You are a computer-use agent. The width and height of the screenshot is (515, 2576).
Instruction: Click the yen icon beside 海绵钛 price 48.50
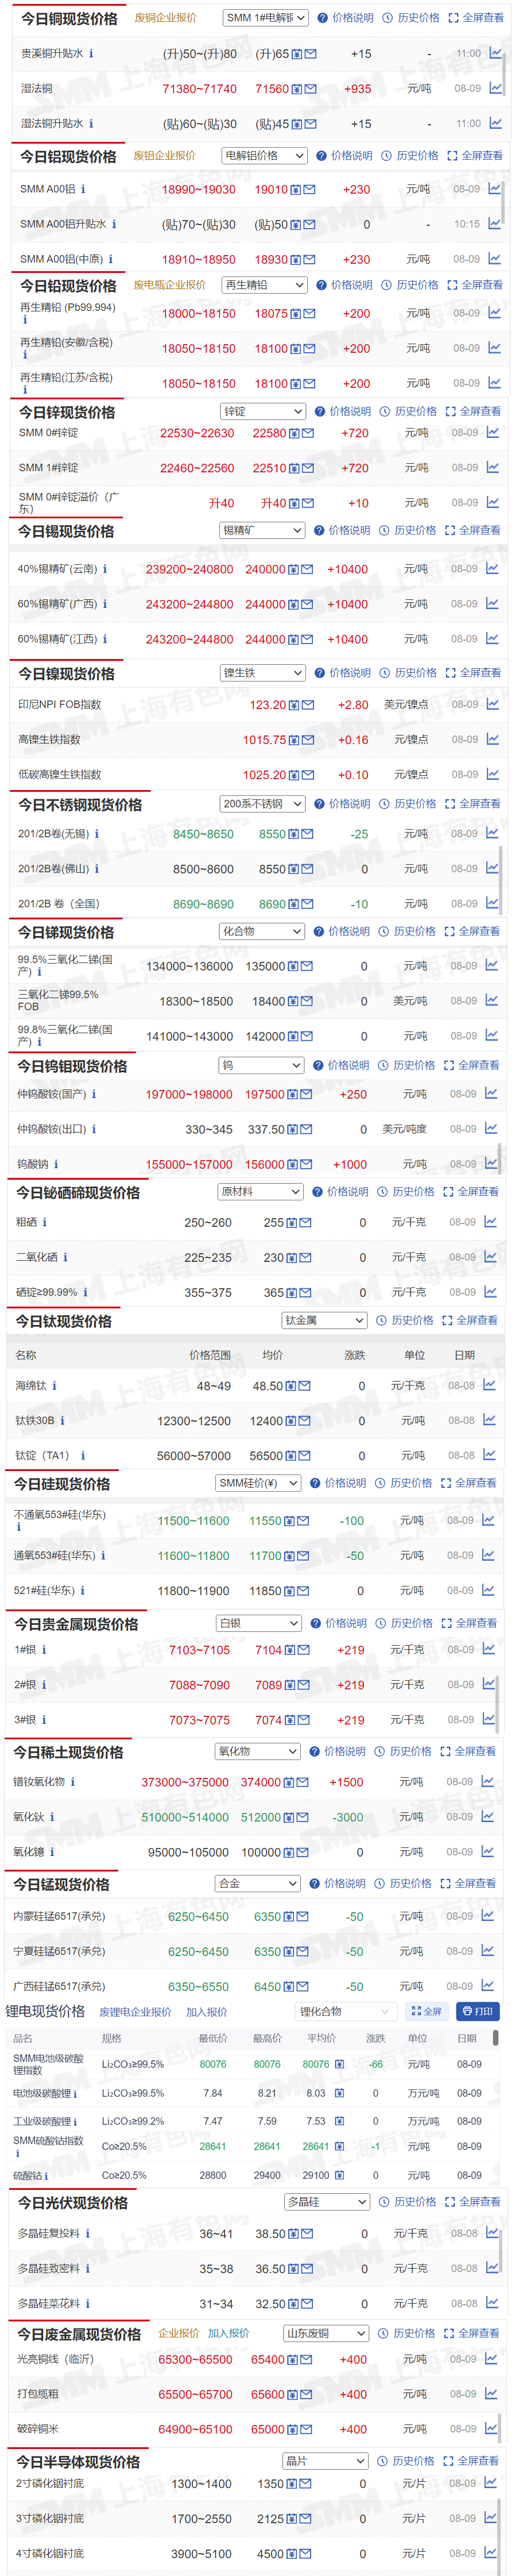[x=291, y=1386]
